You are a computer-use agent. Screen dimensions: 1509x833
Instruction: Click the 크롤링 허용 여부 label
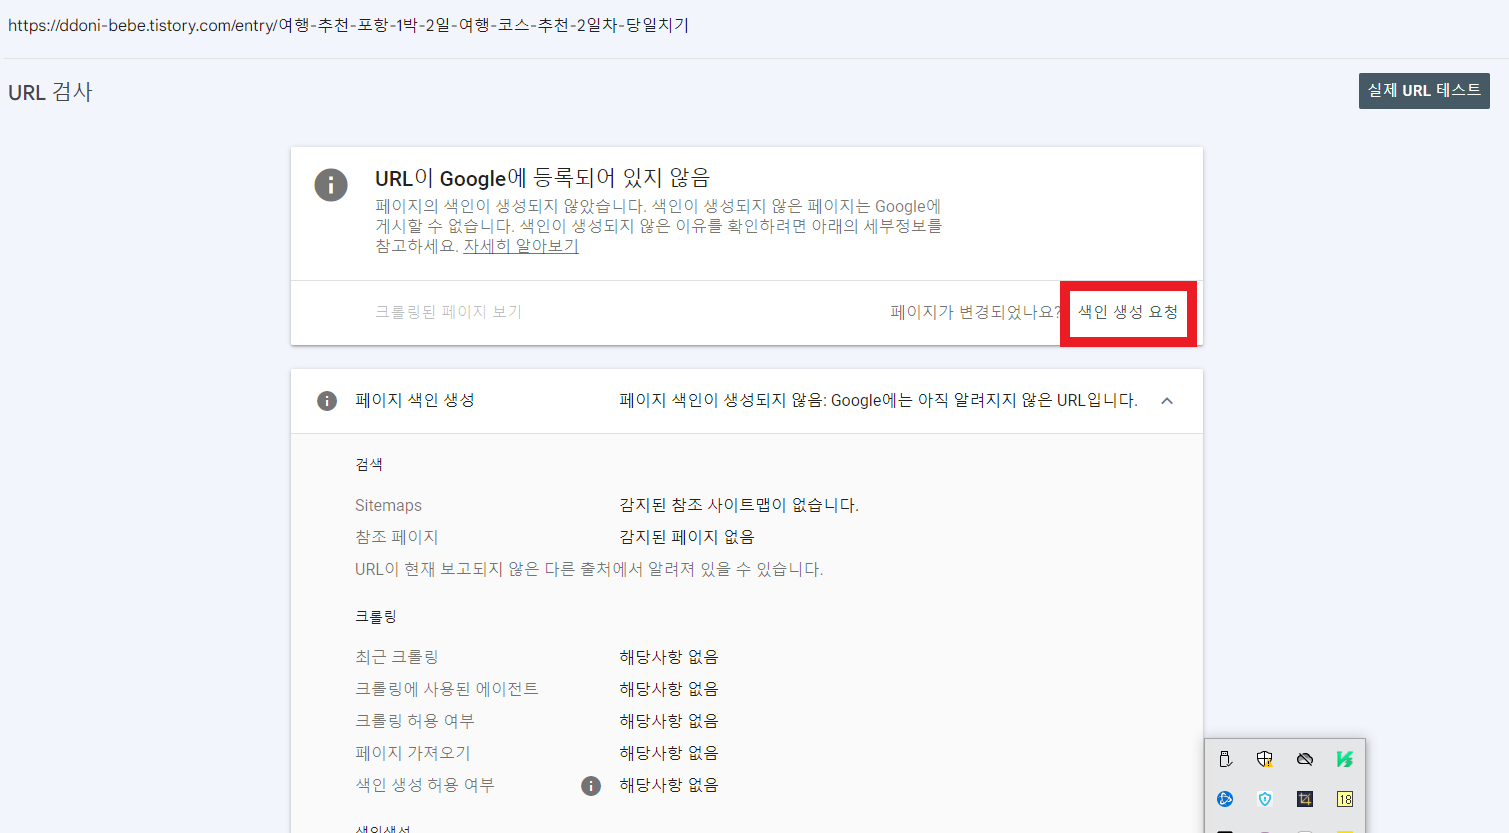coord(415,722)
